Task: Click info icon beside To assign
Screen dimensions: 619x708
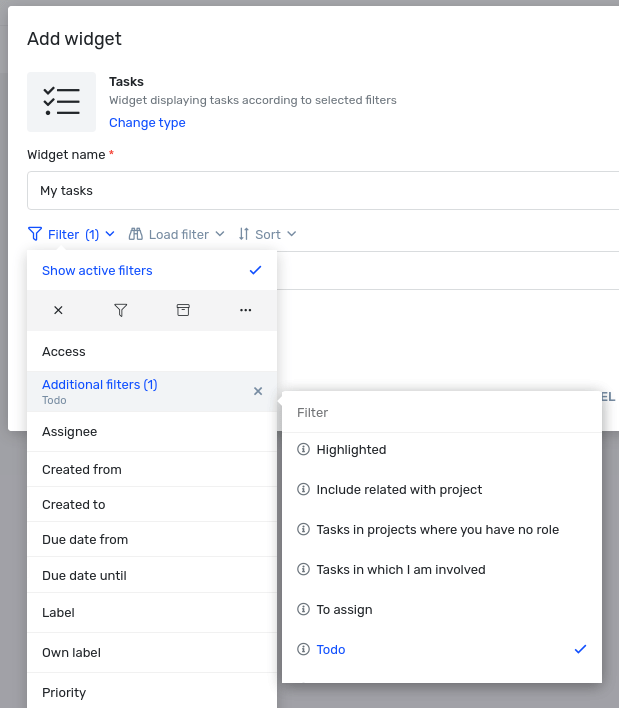Action: [303, 609]
